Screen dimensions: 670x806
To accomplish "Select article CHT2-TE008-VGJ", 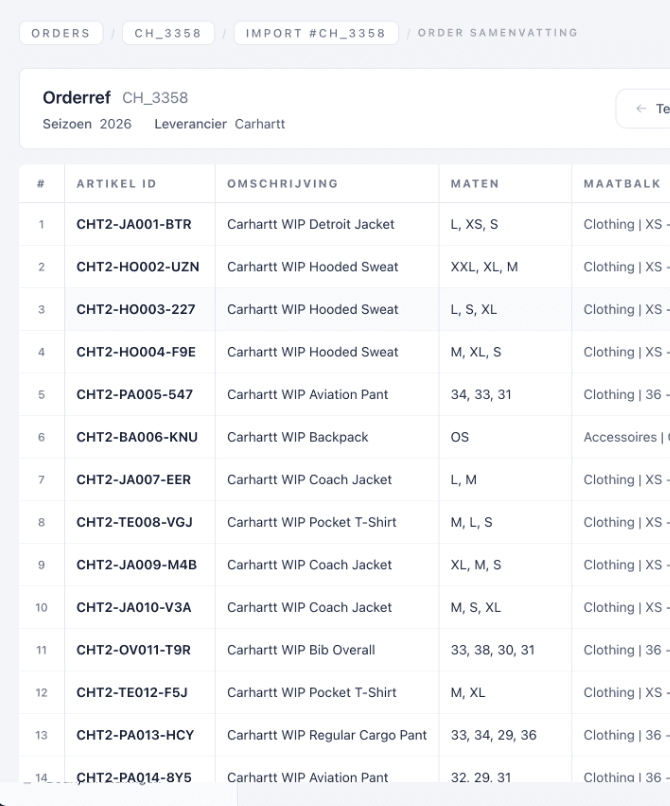I will click(x=135, y=522).
